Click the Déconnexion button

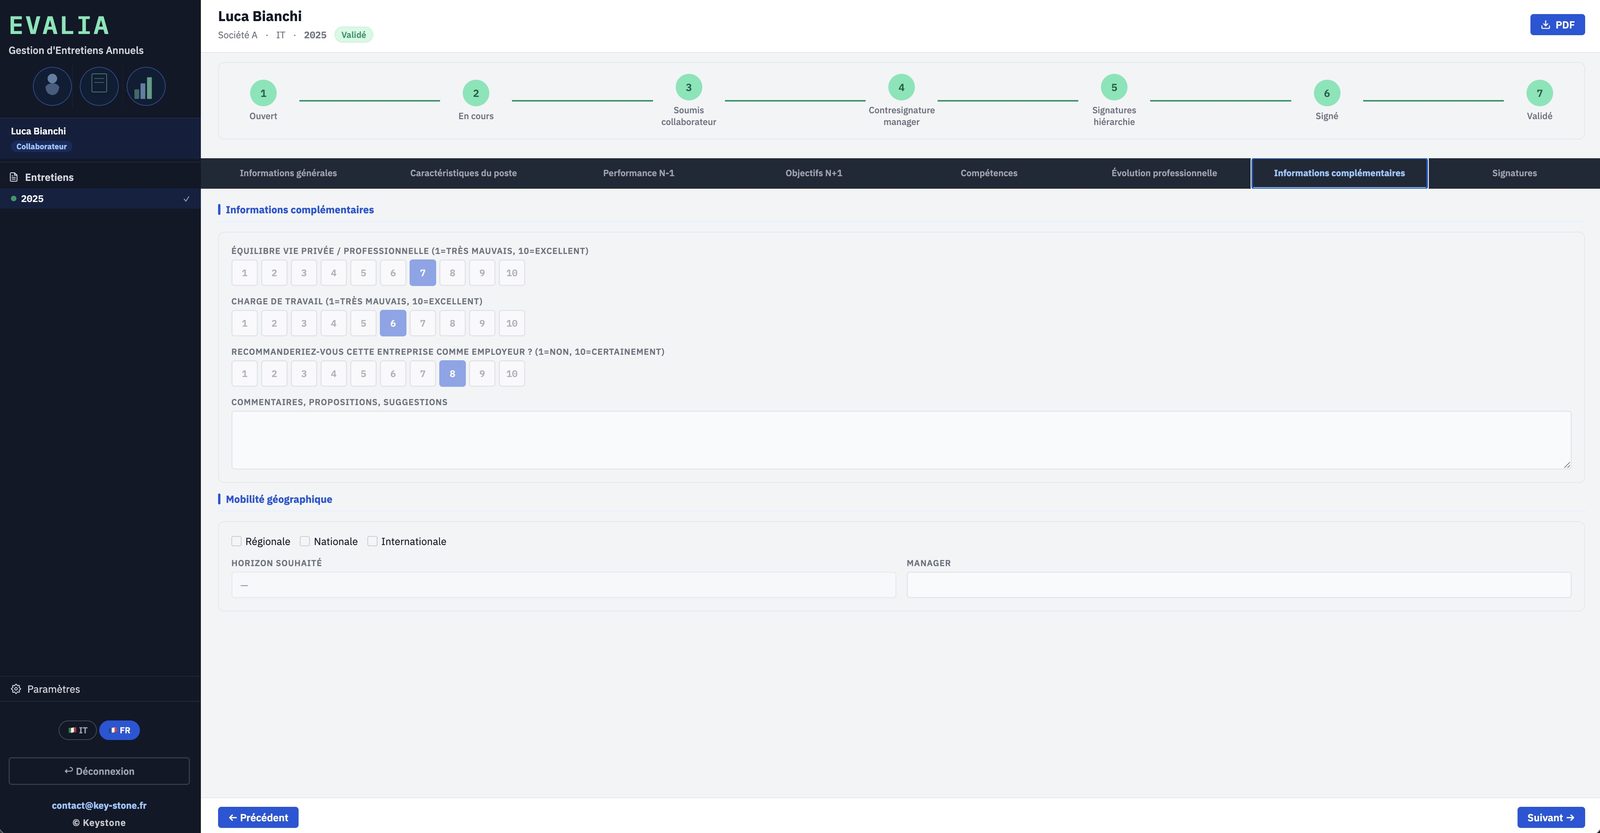click(99, 771)
